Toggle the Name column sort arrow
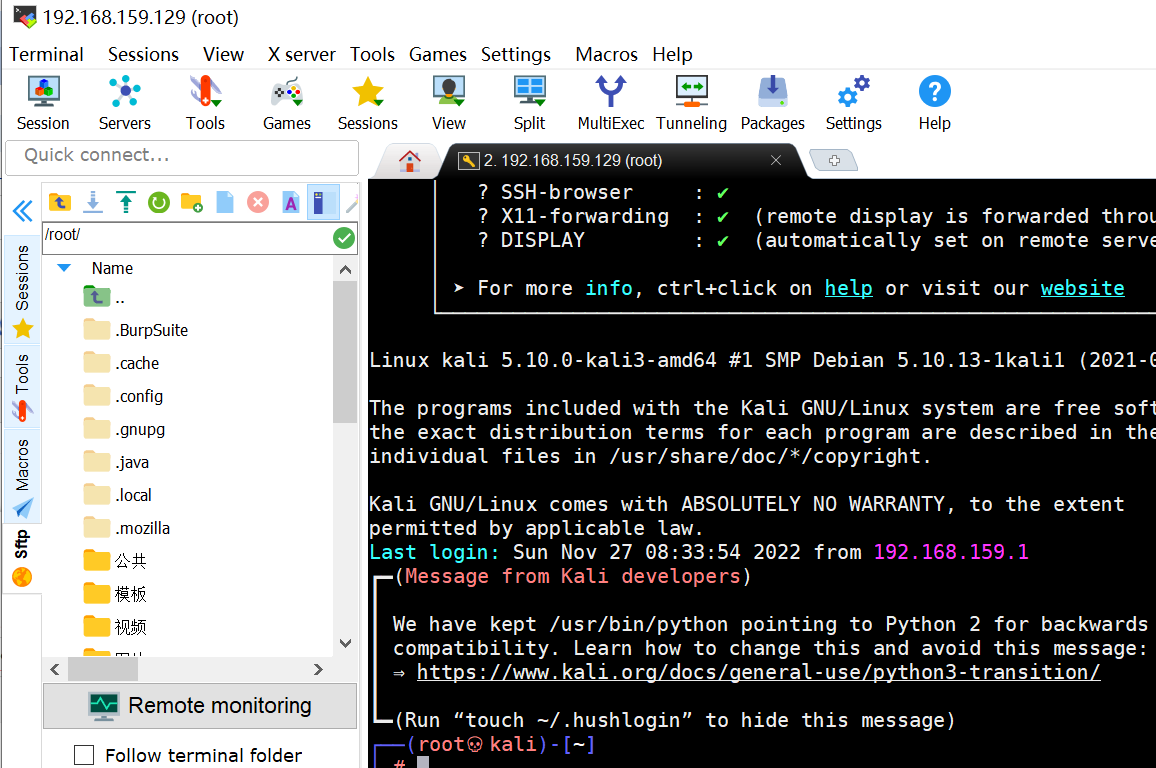 click(x=64, y=268)
